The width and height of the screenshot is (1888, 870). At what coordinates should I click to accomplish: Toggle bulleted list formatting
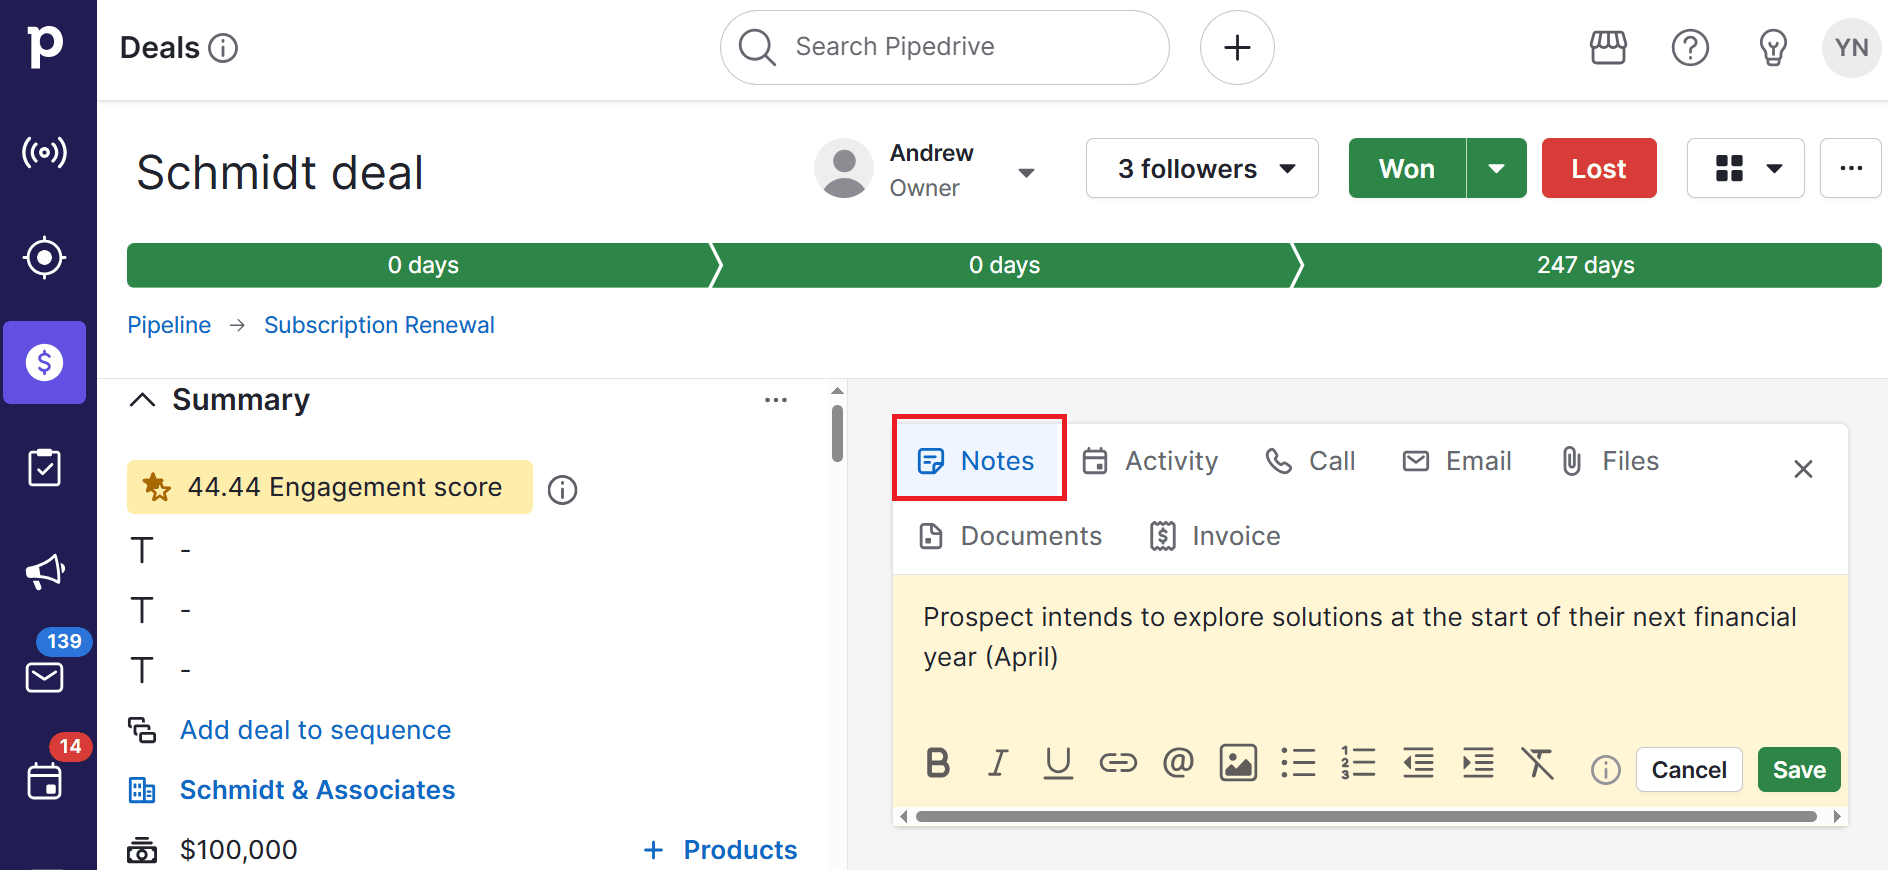(x=1298, y=764)
